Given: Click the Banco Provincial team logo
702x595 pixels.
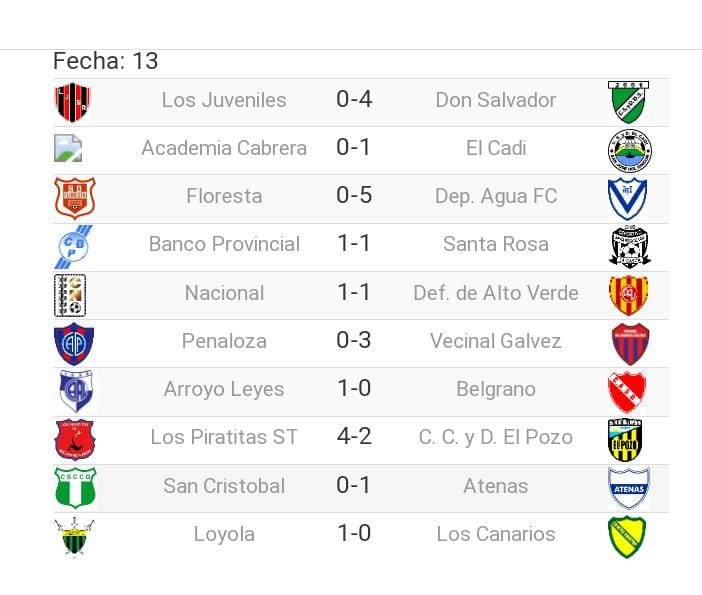Looking at the screenshot, I should [72, 246].
